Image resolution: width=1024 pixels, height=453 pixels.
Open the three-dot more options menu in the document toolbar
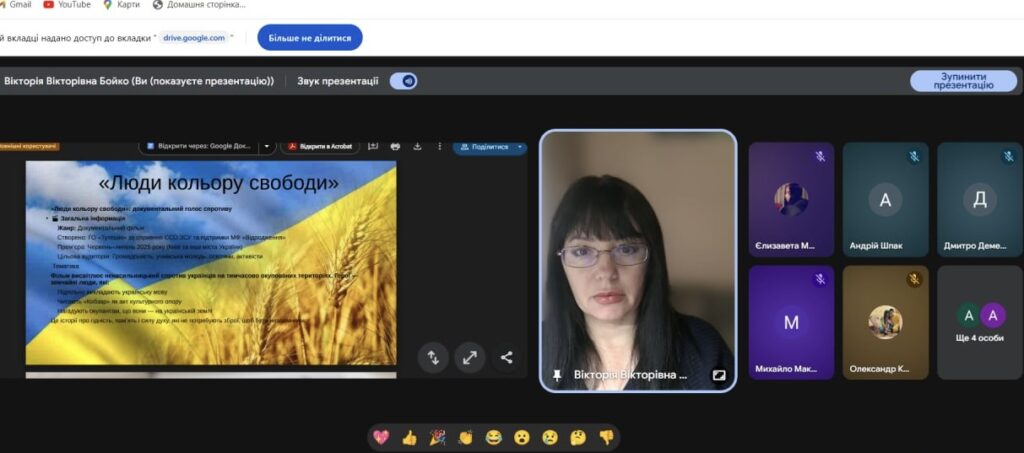coord(439,146)
